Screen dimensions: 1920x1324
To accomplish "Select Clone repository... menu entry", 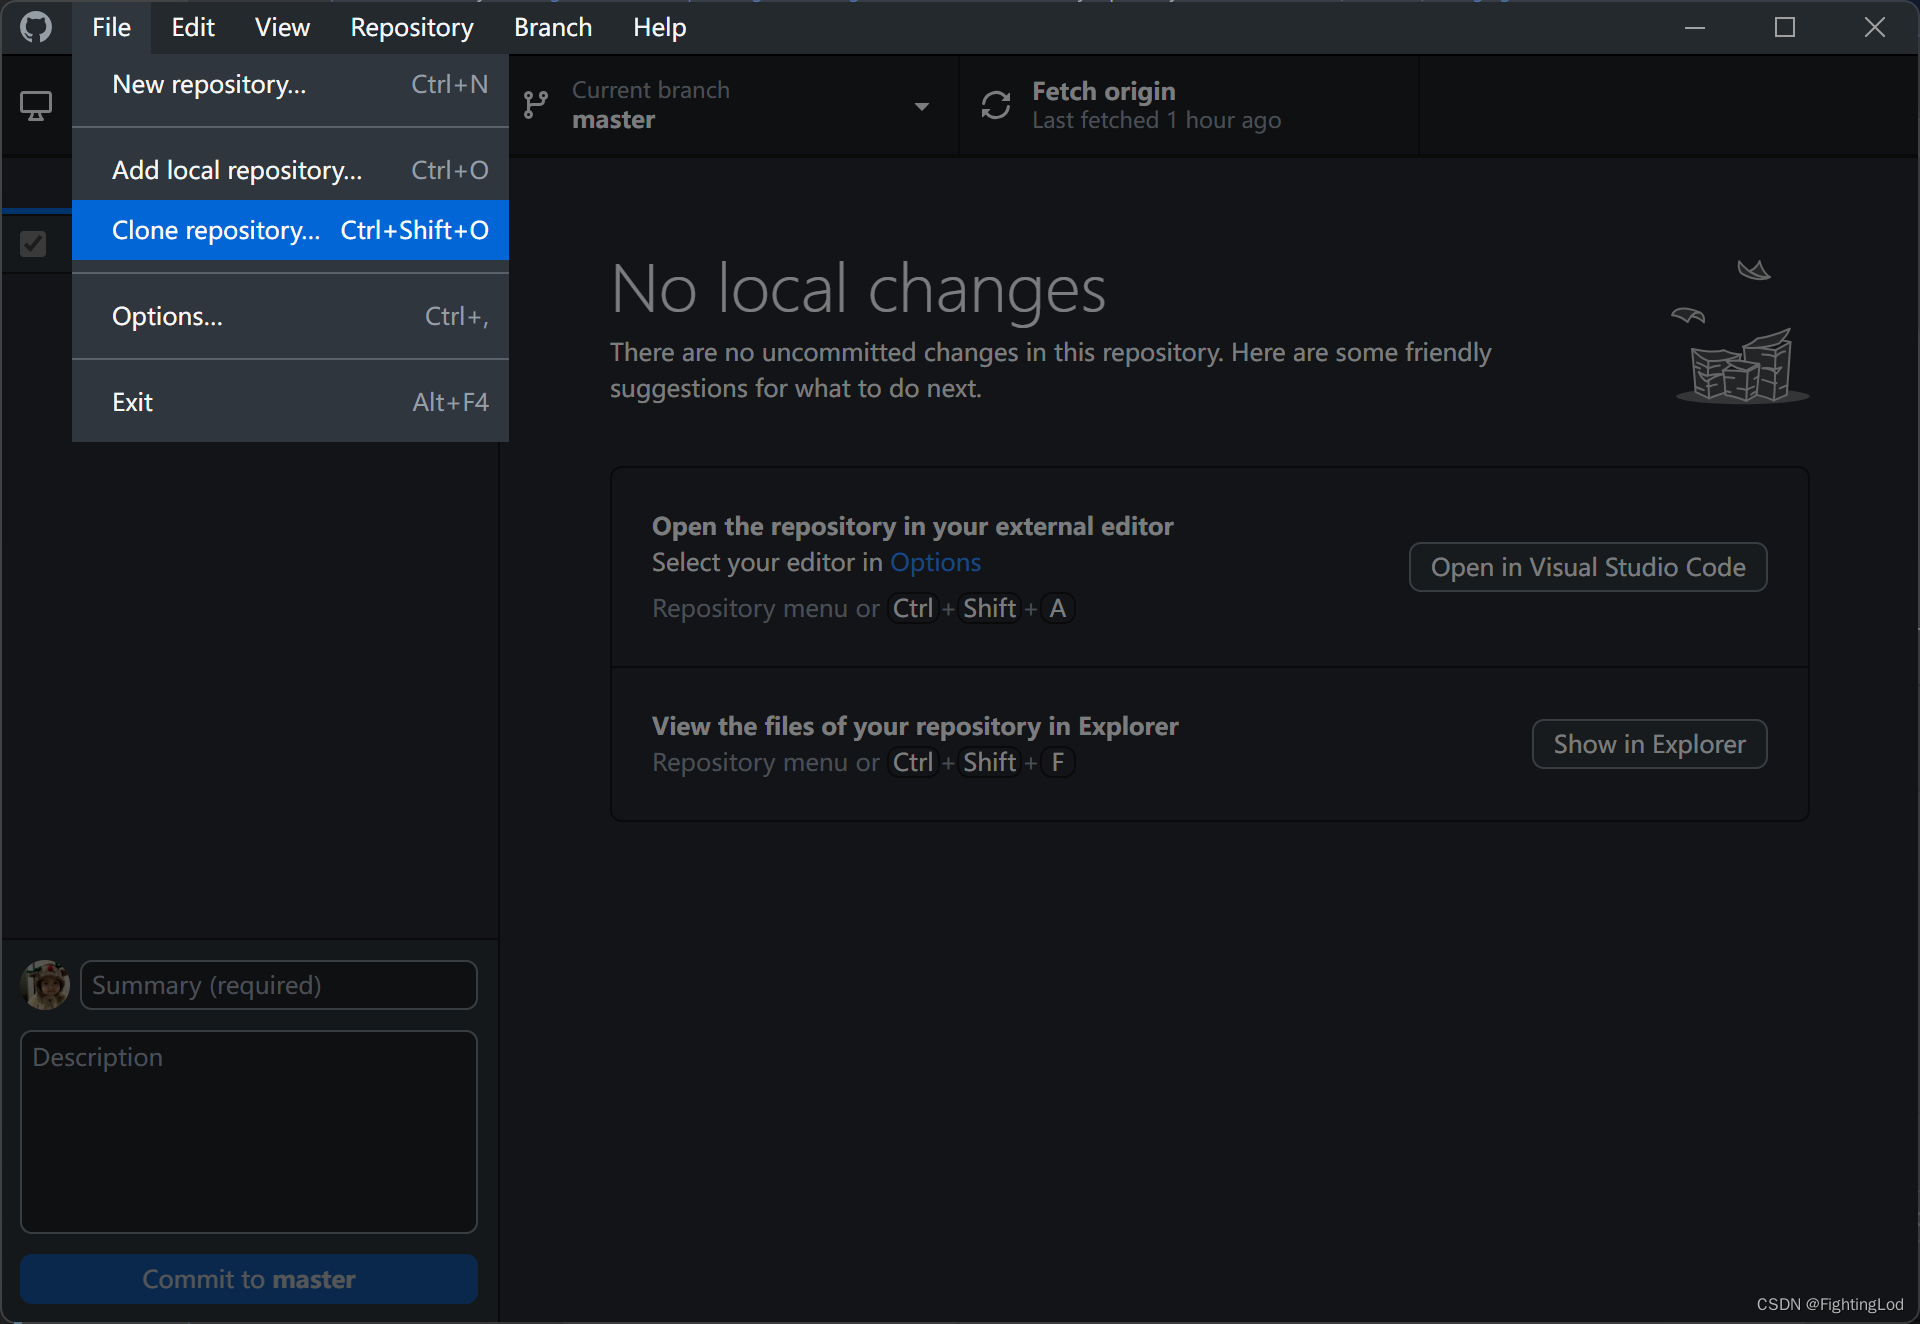I will pos(290,230).
